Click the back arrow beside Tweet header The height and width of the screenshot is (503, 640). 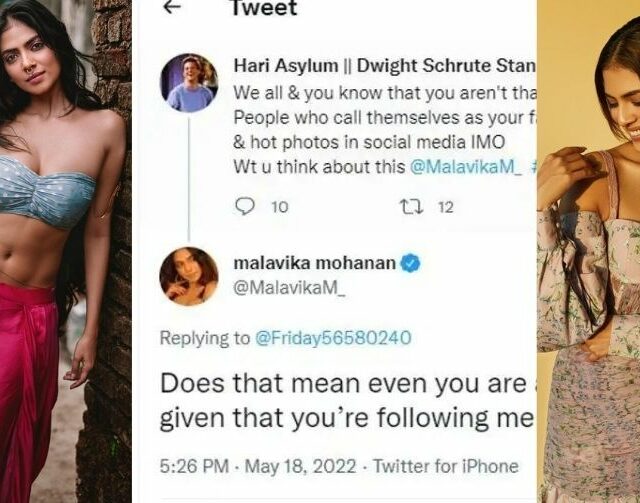pyautogui.click(x=172, y=8)
